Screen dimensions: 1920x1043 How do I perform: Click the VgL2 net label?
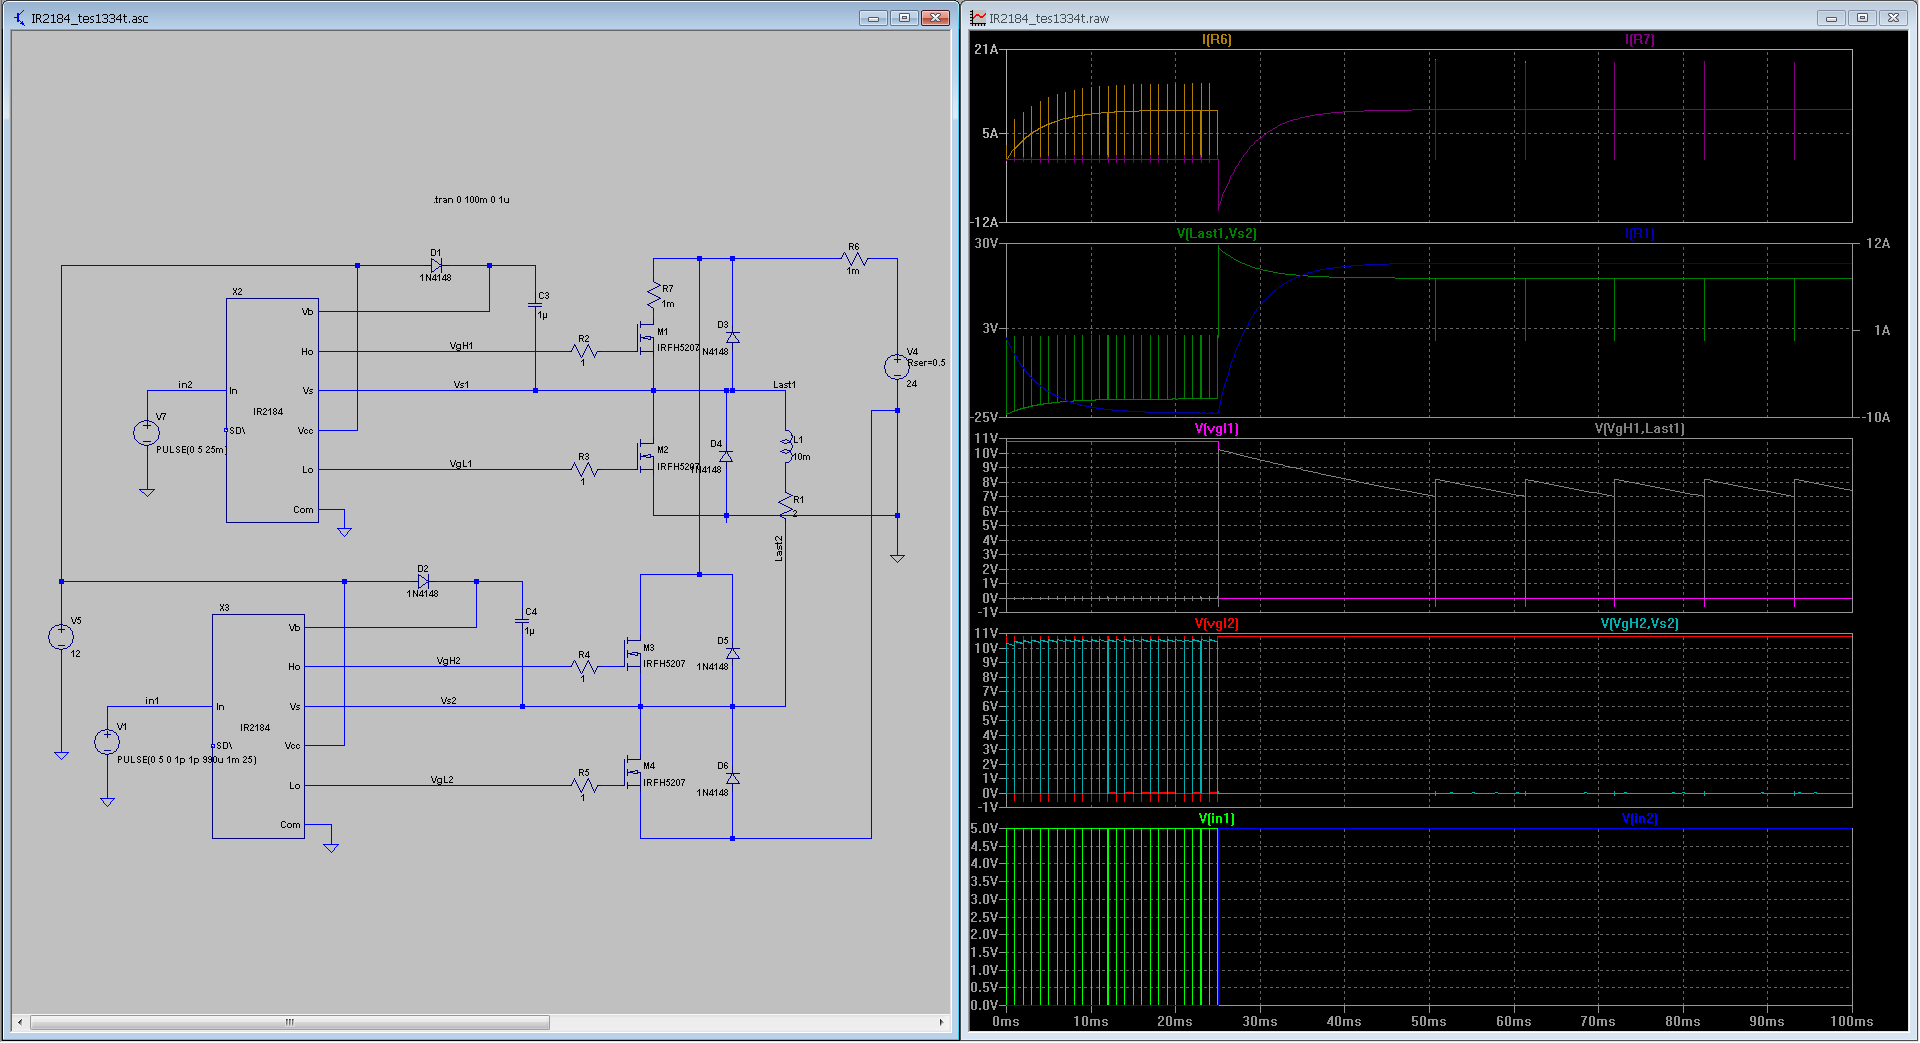(442, 780)
